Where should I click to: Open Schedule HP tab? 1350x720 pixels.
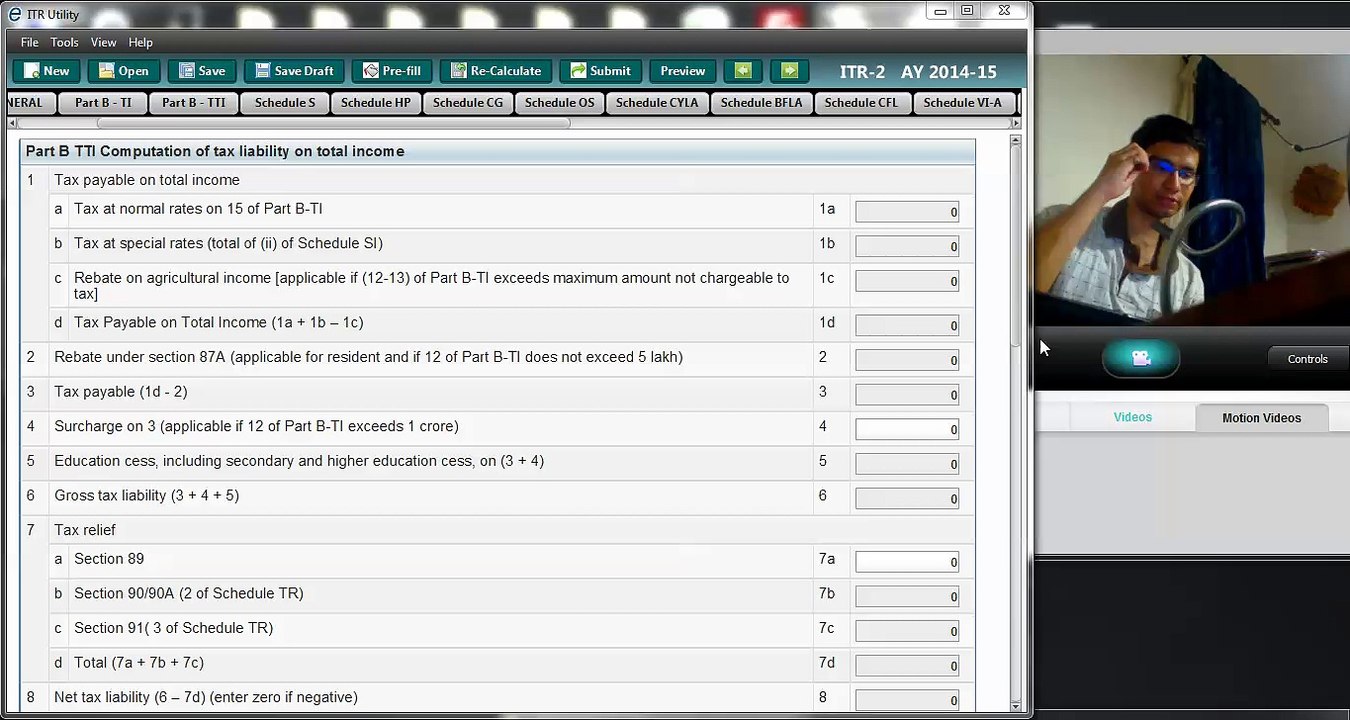tap(376, 103)
